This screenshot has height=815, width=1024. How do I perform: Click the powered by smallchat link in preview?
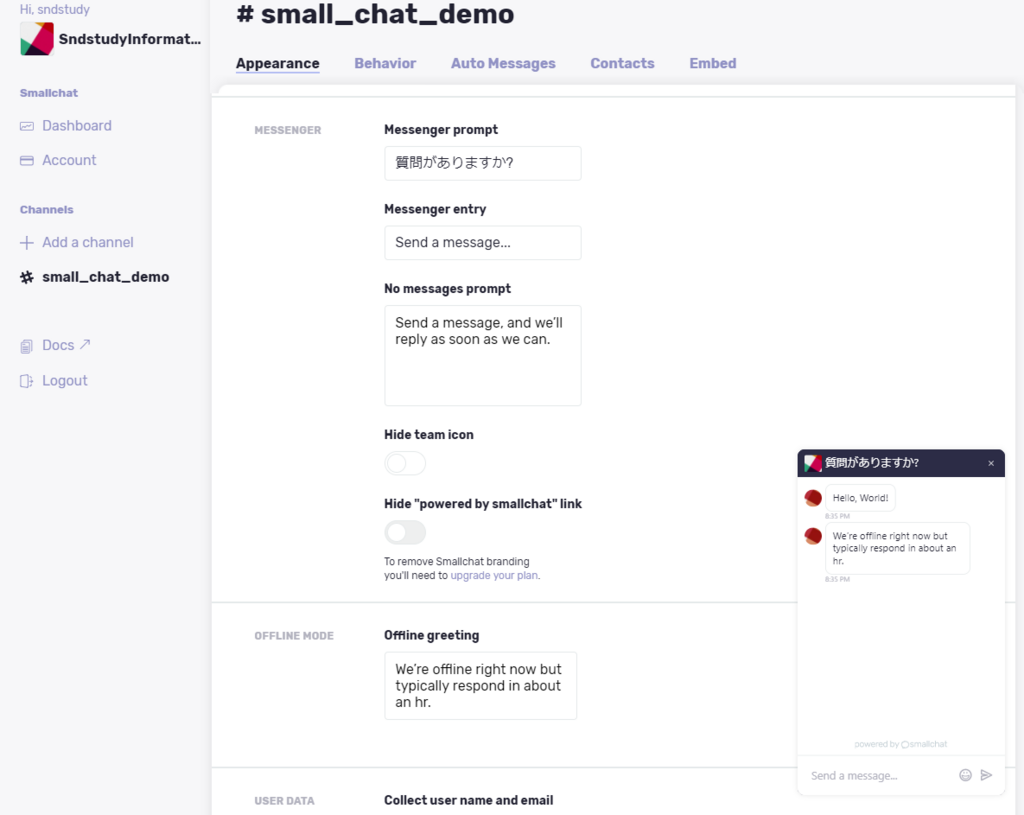[x=901, y=744]
